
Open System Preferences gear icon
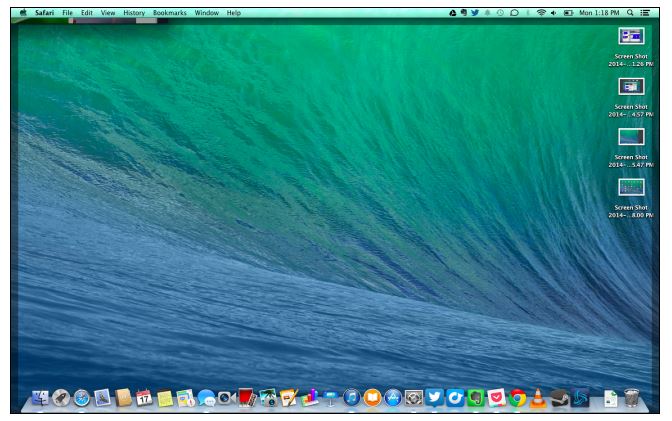click(414, 398)
